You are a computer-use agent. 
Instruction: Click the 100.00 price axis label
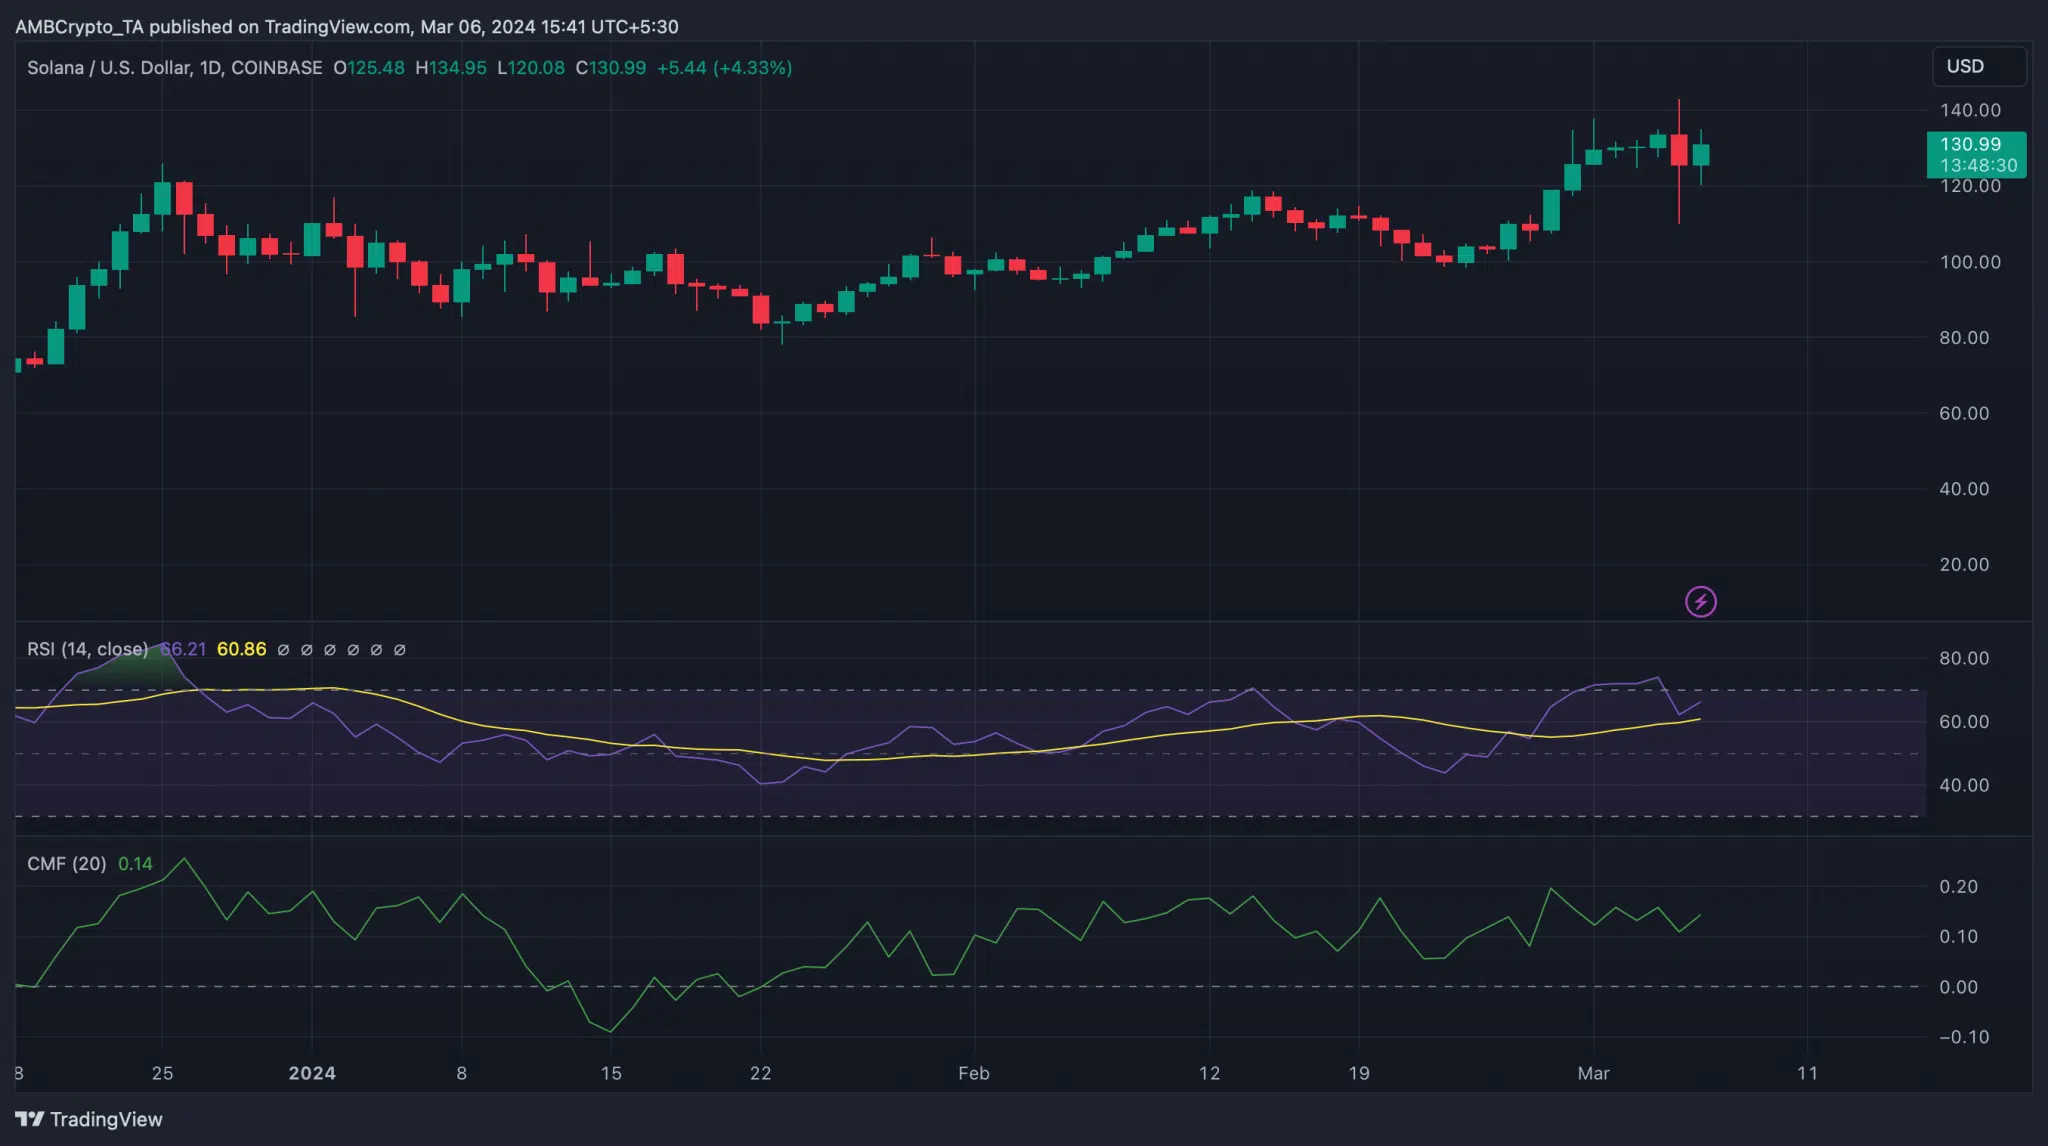[x=1969, y=262]
